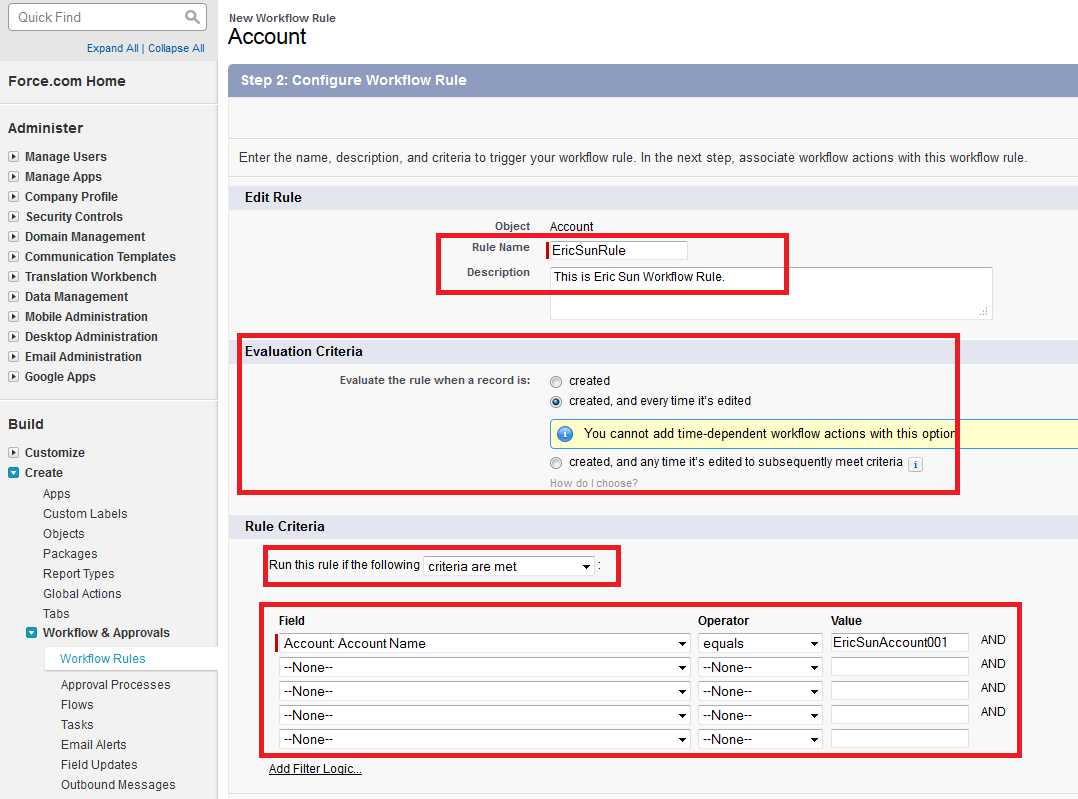1078x799 pixels.
Task: Expand the Desktop Administration arrow
Action: (13, 336)
